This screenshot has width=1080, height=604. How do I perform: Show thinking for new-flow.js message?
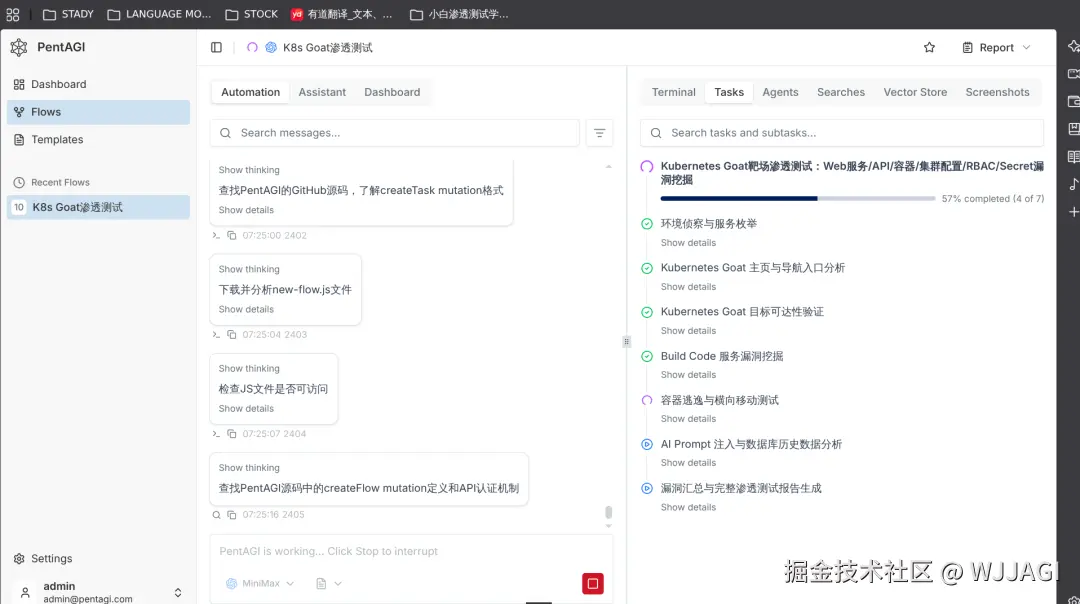point(249,269)
